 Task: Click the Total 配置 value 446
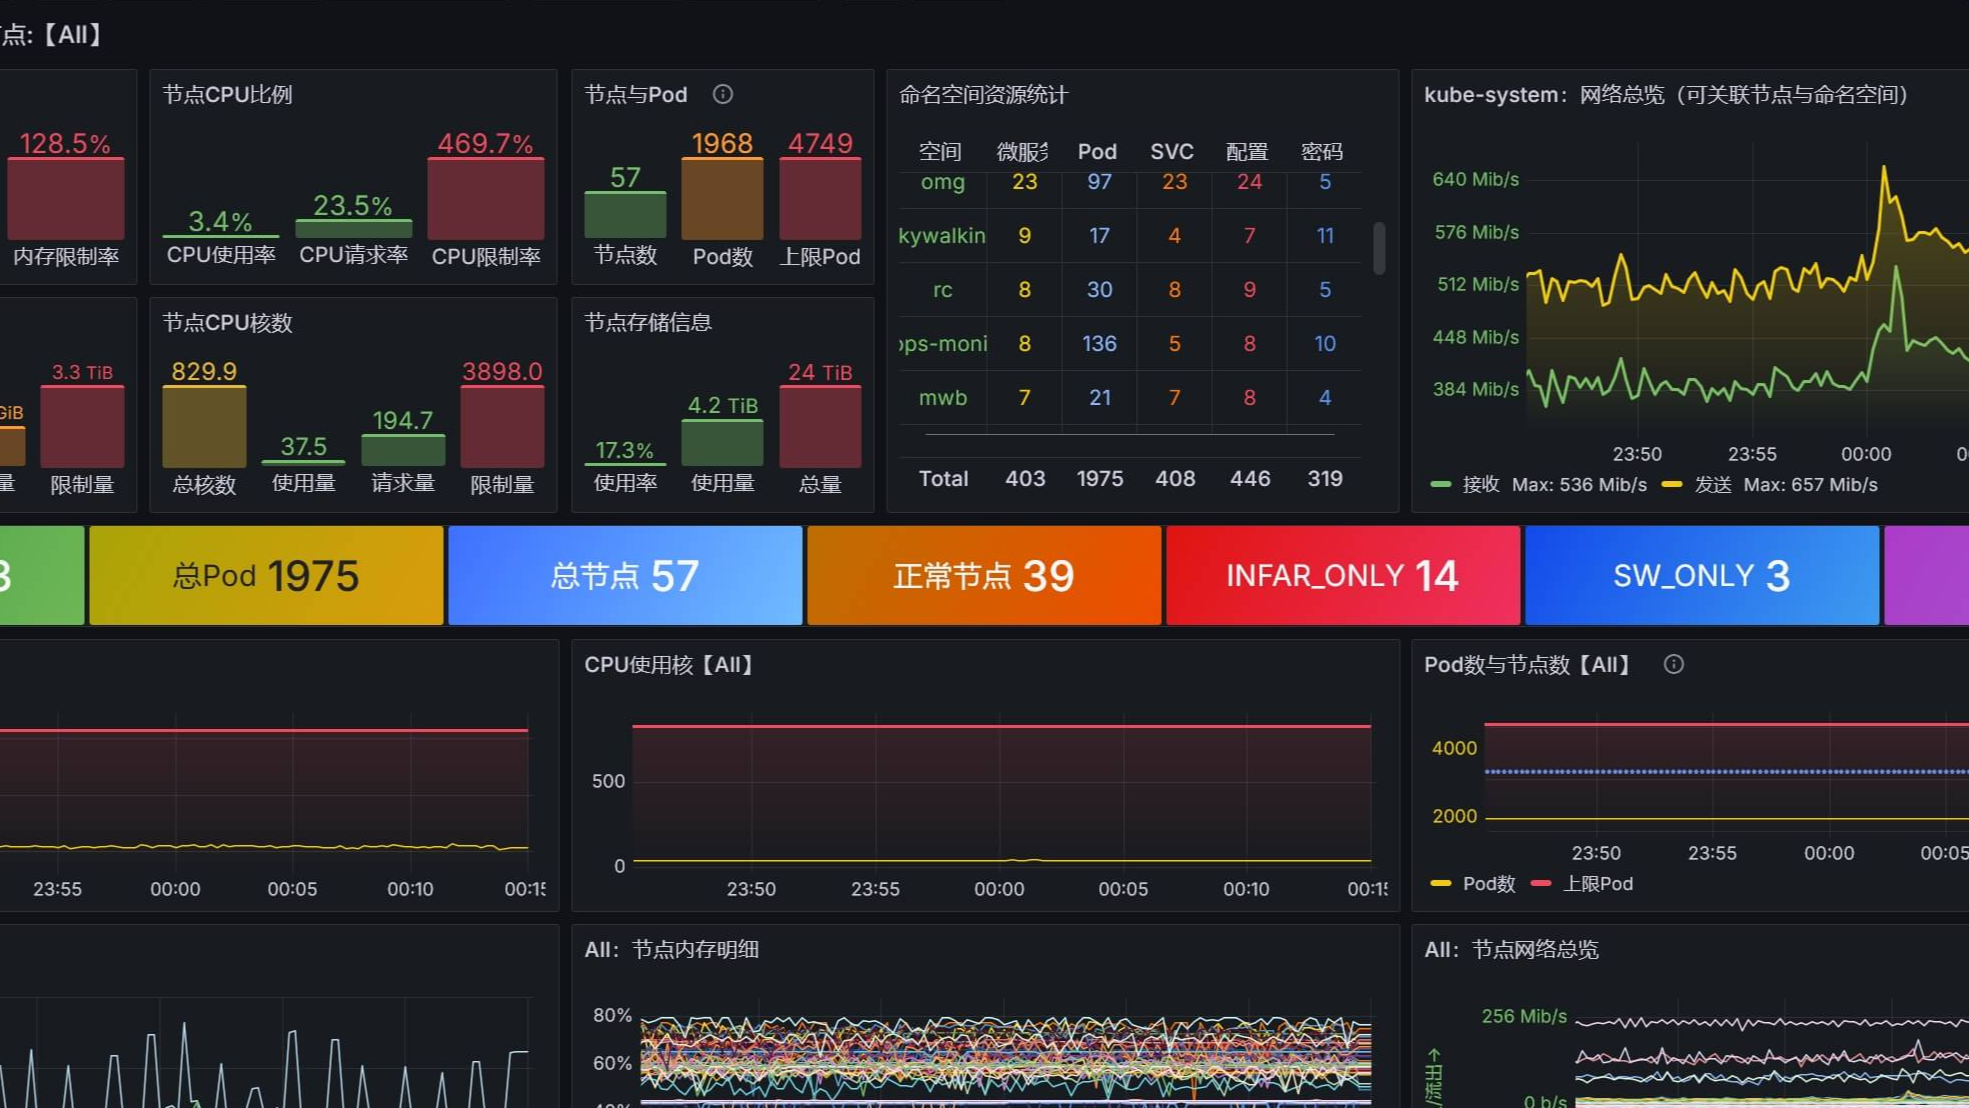1250,478
